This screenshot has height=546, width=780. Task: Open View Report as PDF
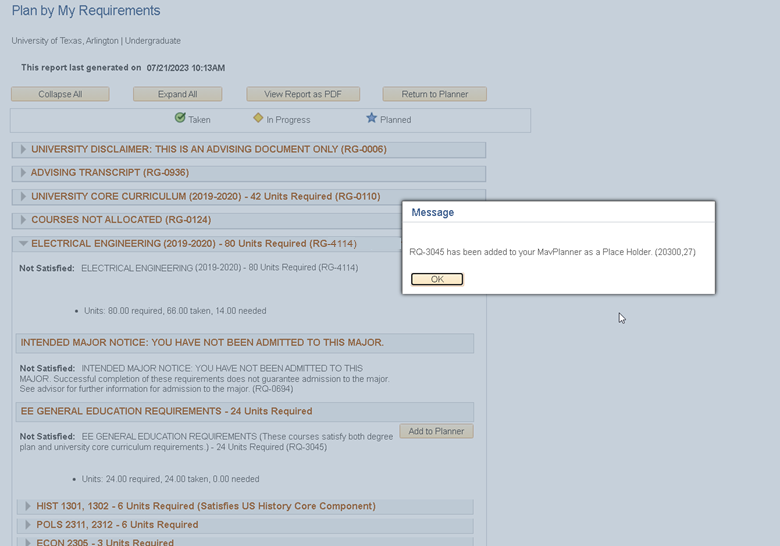tap(303, 94)
